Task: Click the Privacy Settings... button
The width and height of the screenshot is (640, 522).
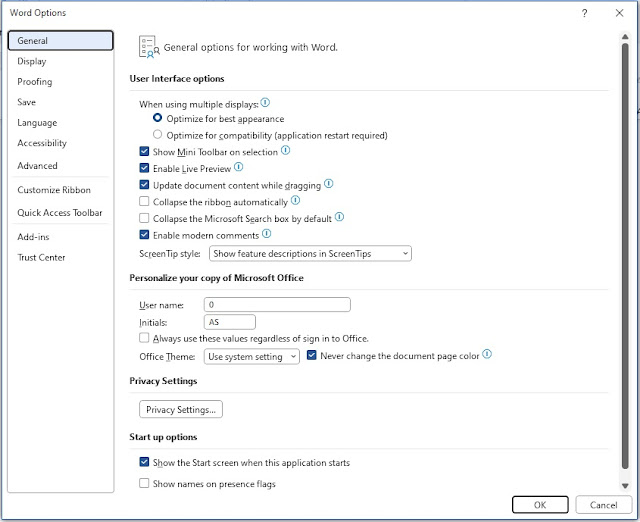Action: click(181, 409)
